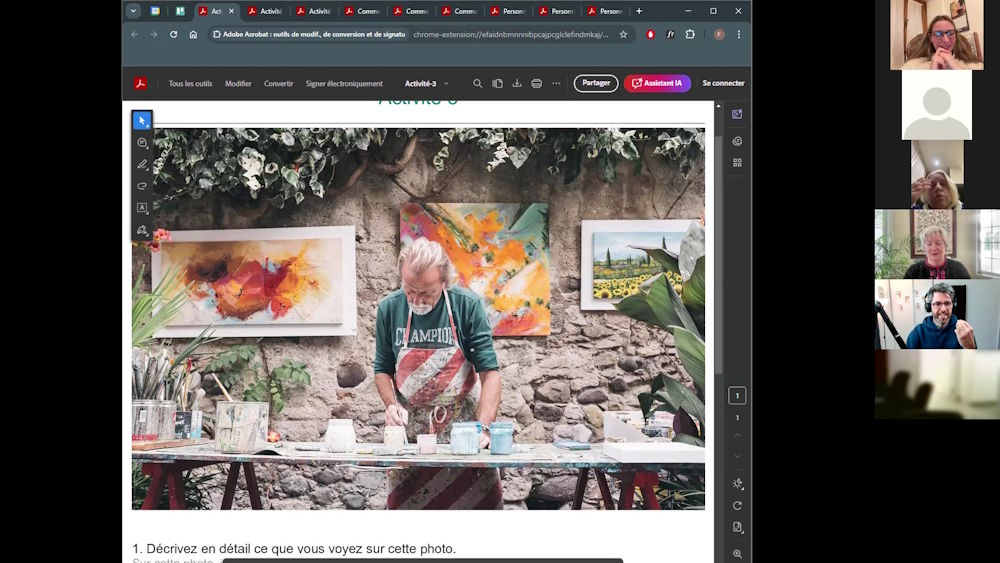Screen dimensions: 1000x563
Task: Open the Convertir menu
Action: click(x=279, y=84)
